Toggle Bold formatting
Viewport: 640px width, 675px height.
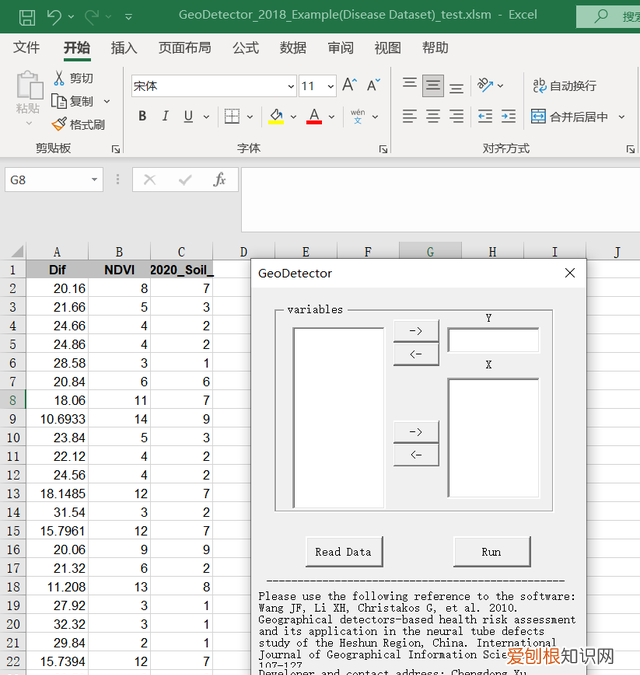click(142, 117)
